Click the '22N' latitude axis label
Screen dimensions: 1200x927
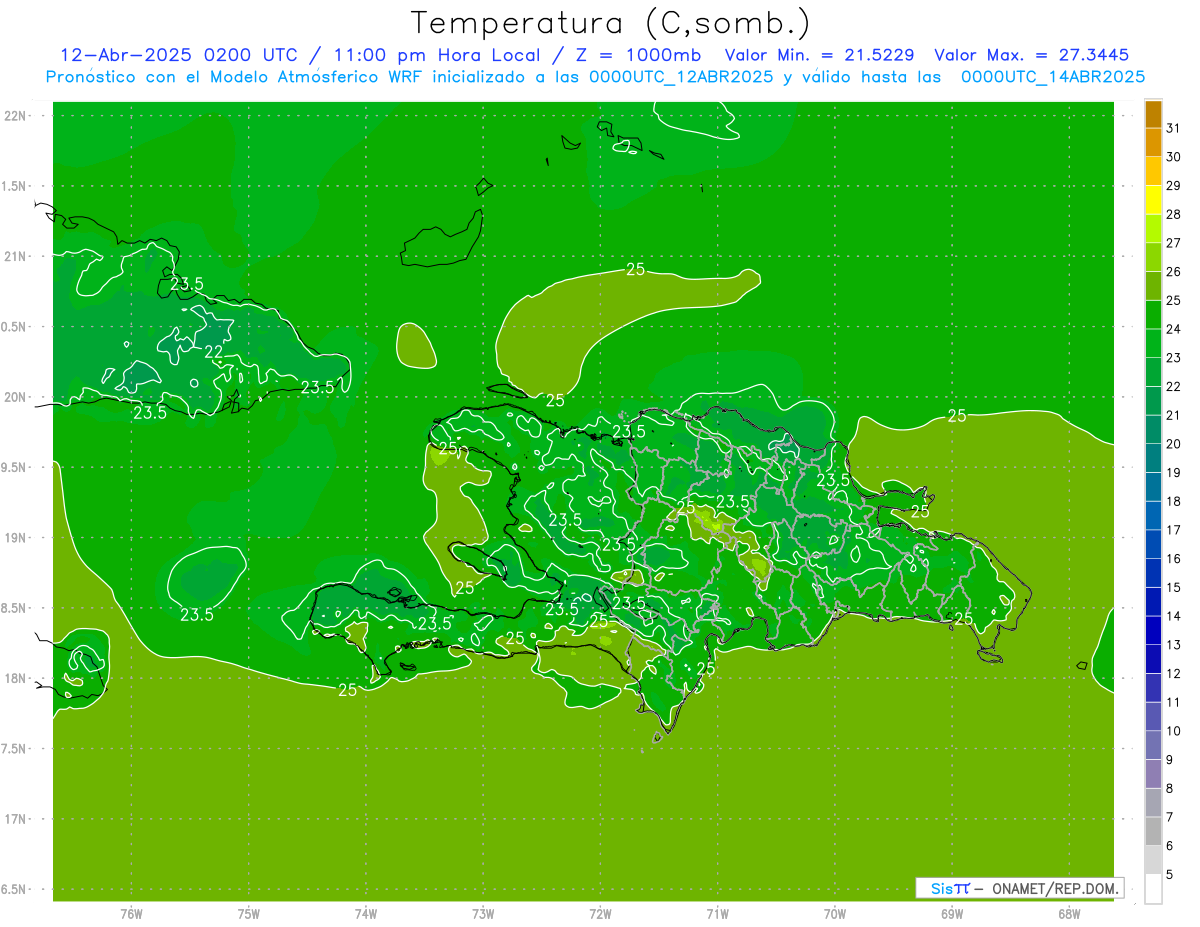pos(17,116)
